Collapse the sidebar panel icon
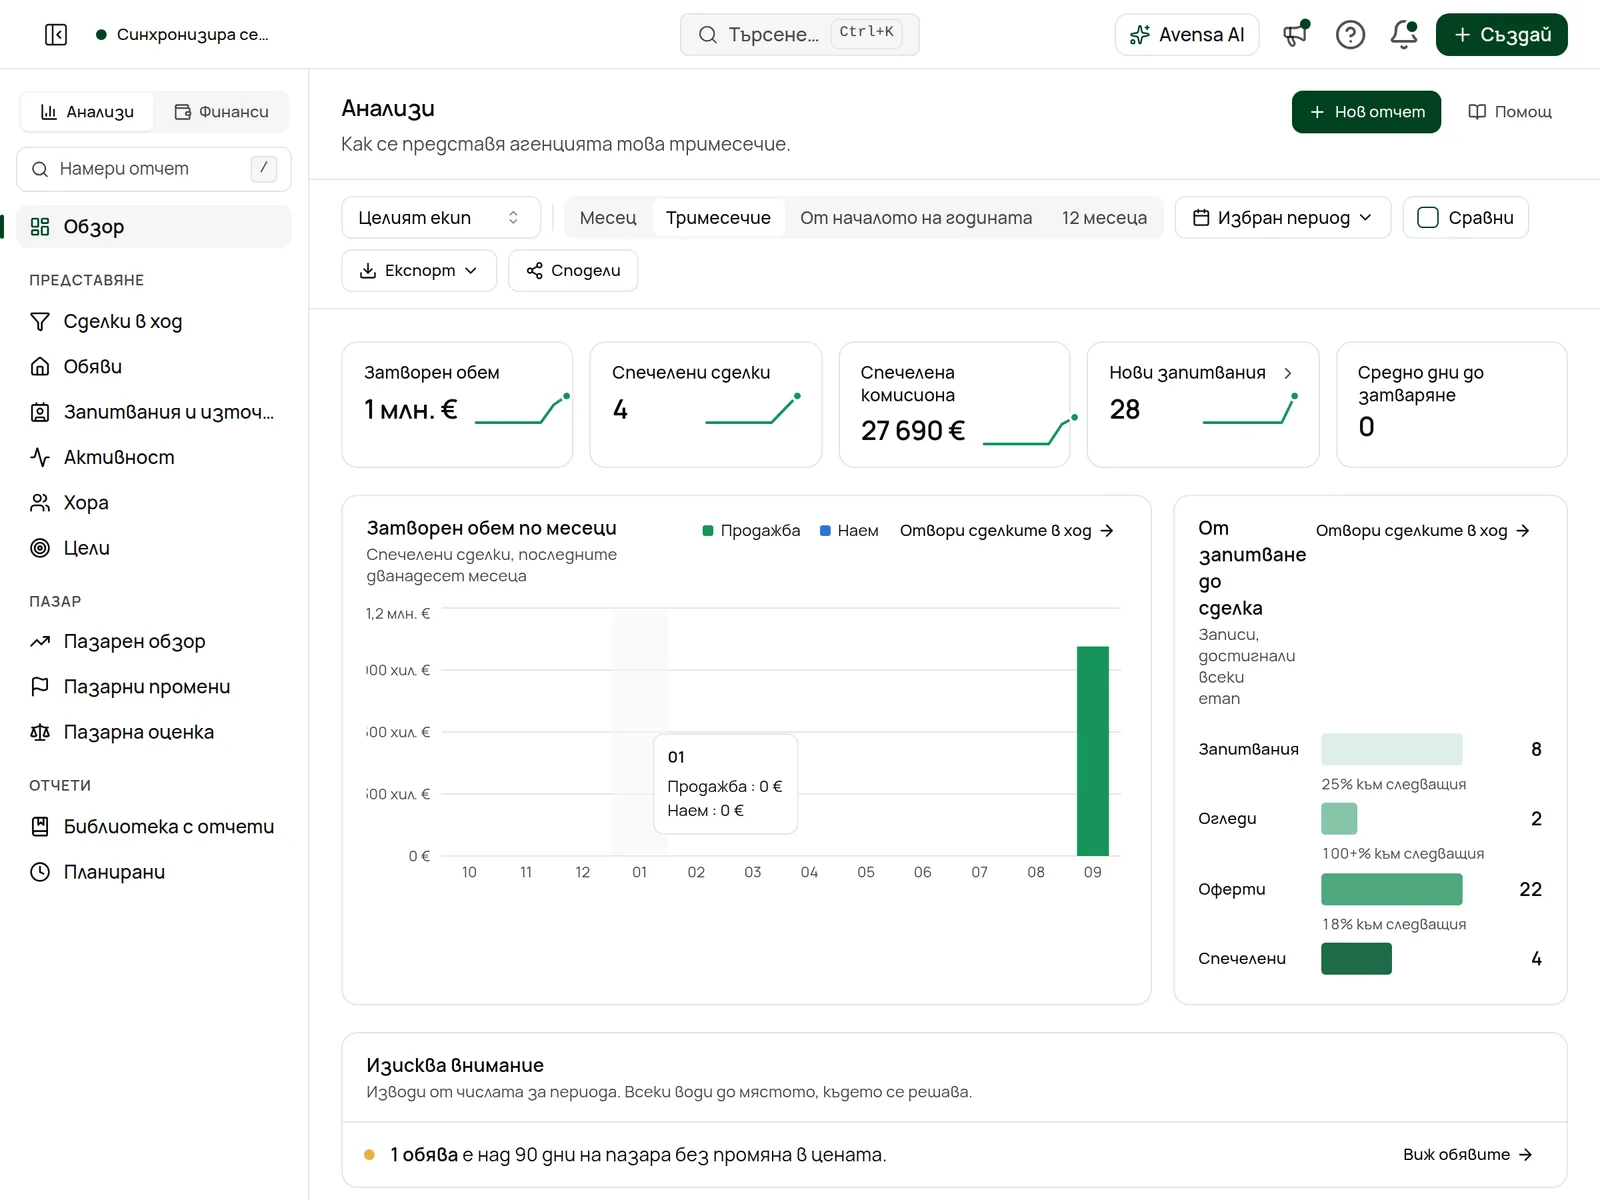 [x=56, y=35]
